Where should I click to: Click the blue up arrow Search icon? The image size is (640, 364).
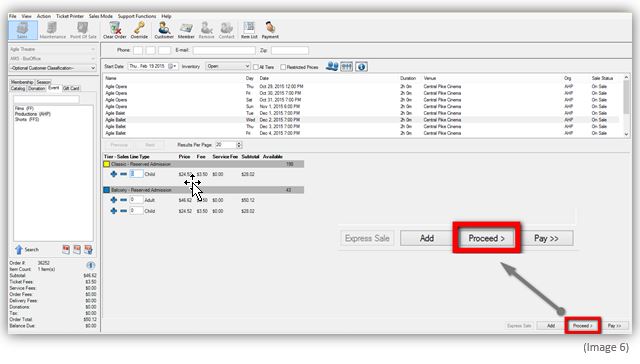tap(19, 249)
